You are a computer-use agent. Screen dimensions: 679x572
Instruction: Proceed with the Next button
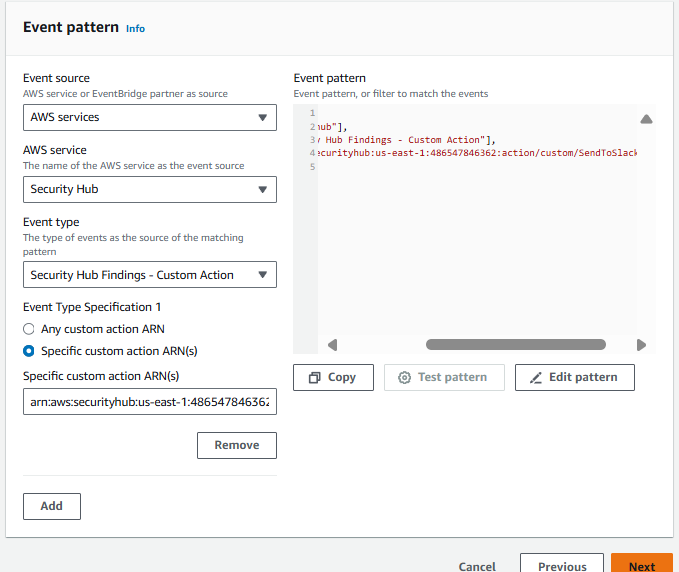[x=642, y=564]
